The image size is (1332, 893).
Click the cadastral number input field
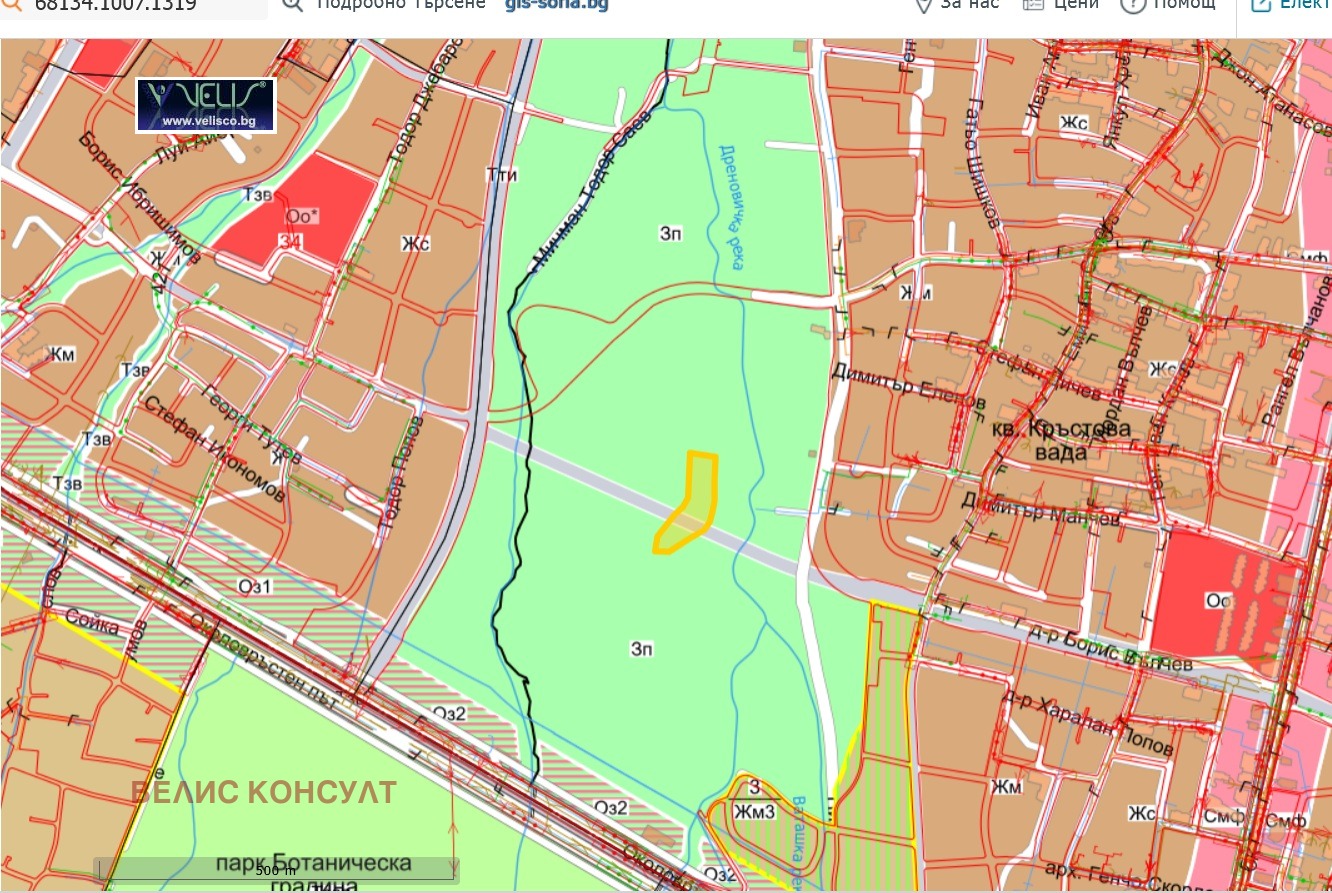(130, 6)
